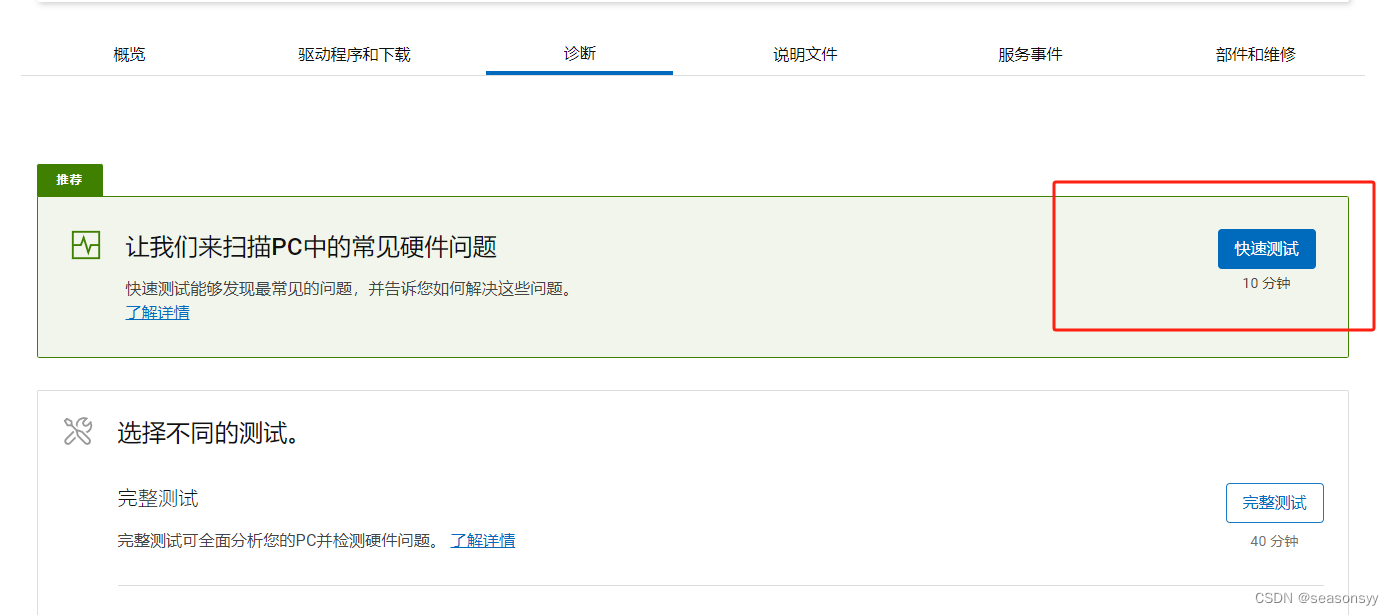The width and height of the screenshot is (1394, 615).
Task: Open the 说明文件 tab
Action: click(x=805, y=54)
